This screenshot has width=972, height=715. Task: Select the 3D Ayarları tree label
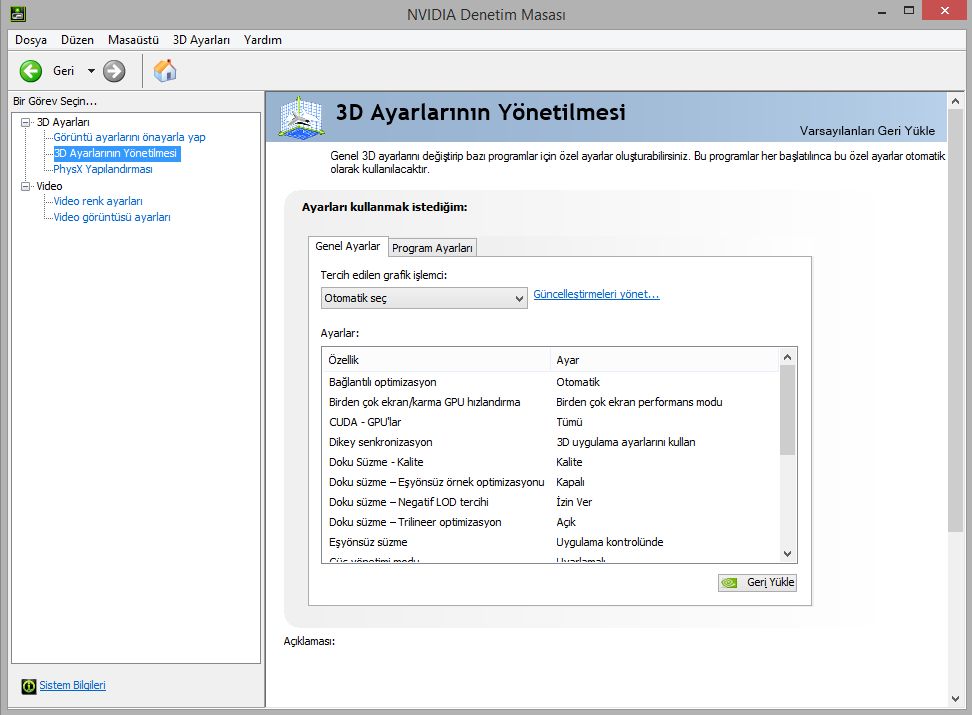tap(63, 122)
